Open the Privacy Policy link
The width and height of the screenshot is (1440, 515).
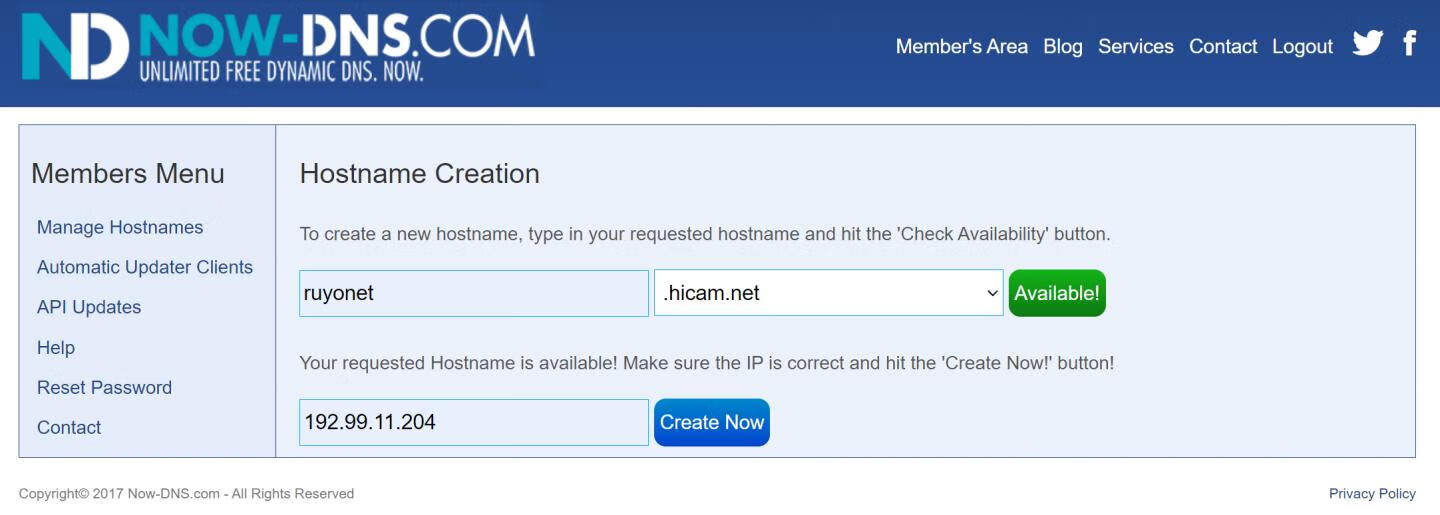pyautogui.click(x=1372, y=493)
